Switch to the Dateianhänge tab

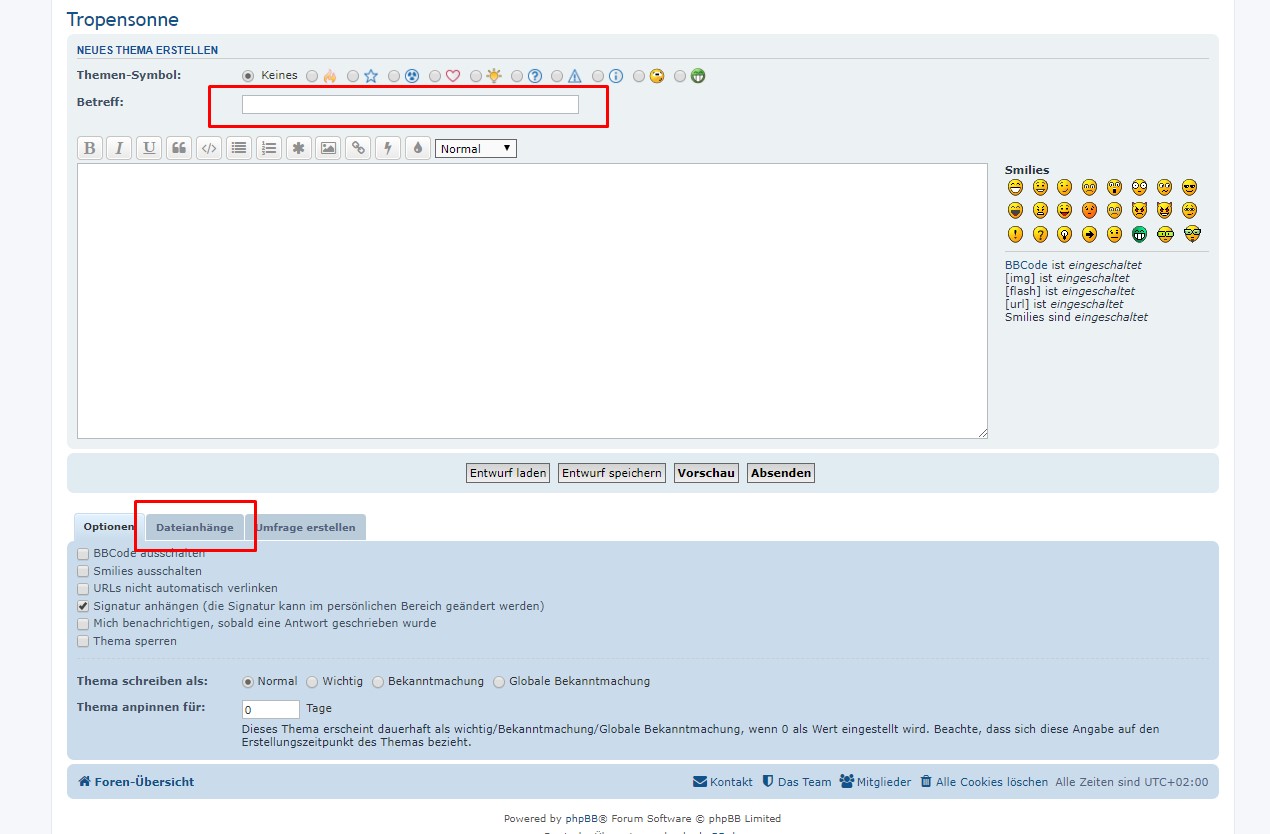(194, 527)
